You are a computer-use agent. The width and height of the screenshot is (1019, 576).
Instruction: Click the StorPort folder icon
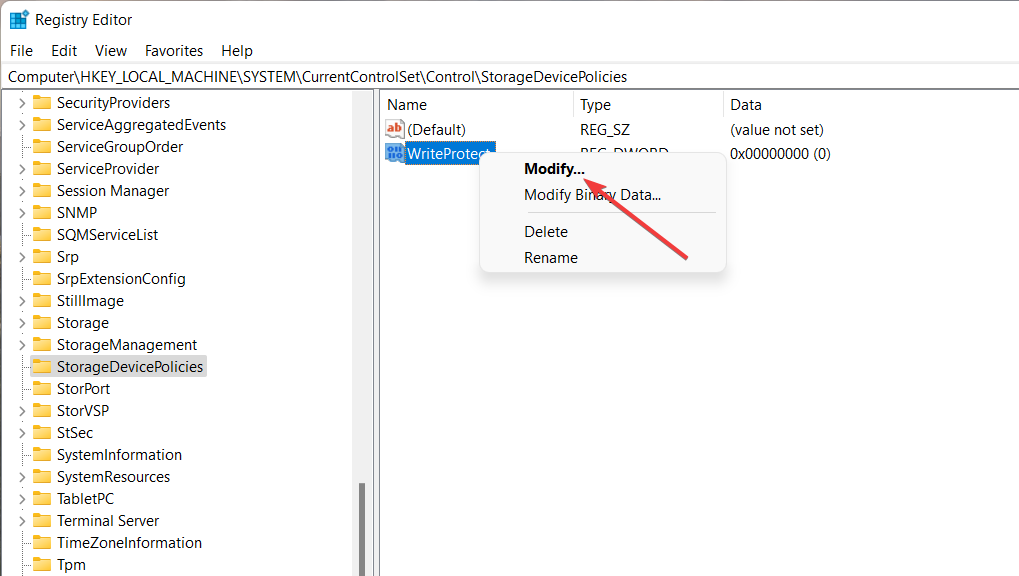42,389
